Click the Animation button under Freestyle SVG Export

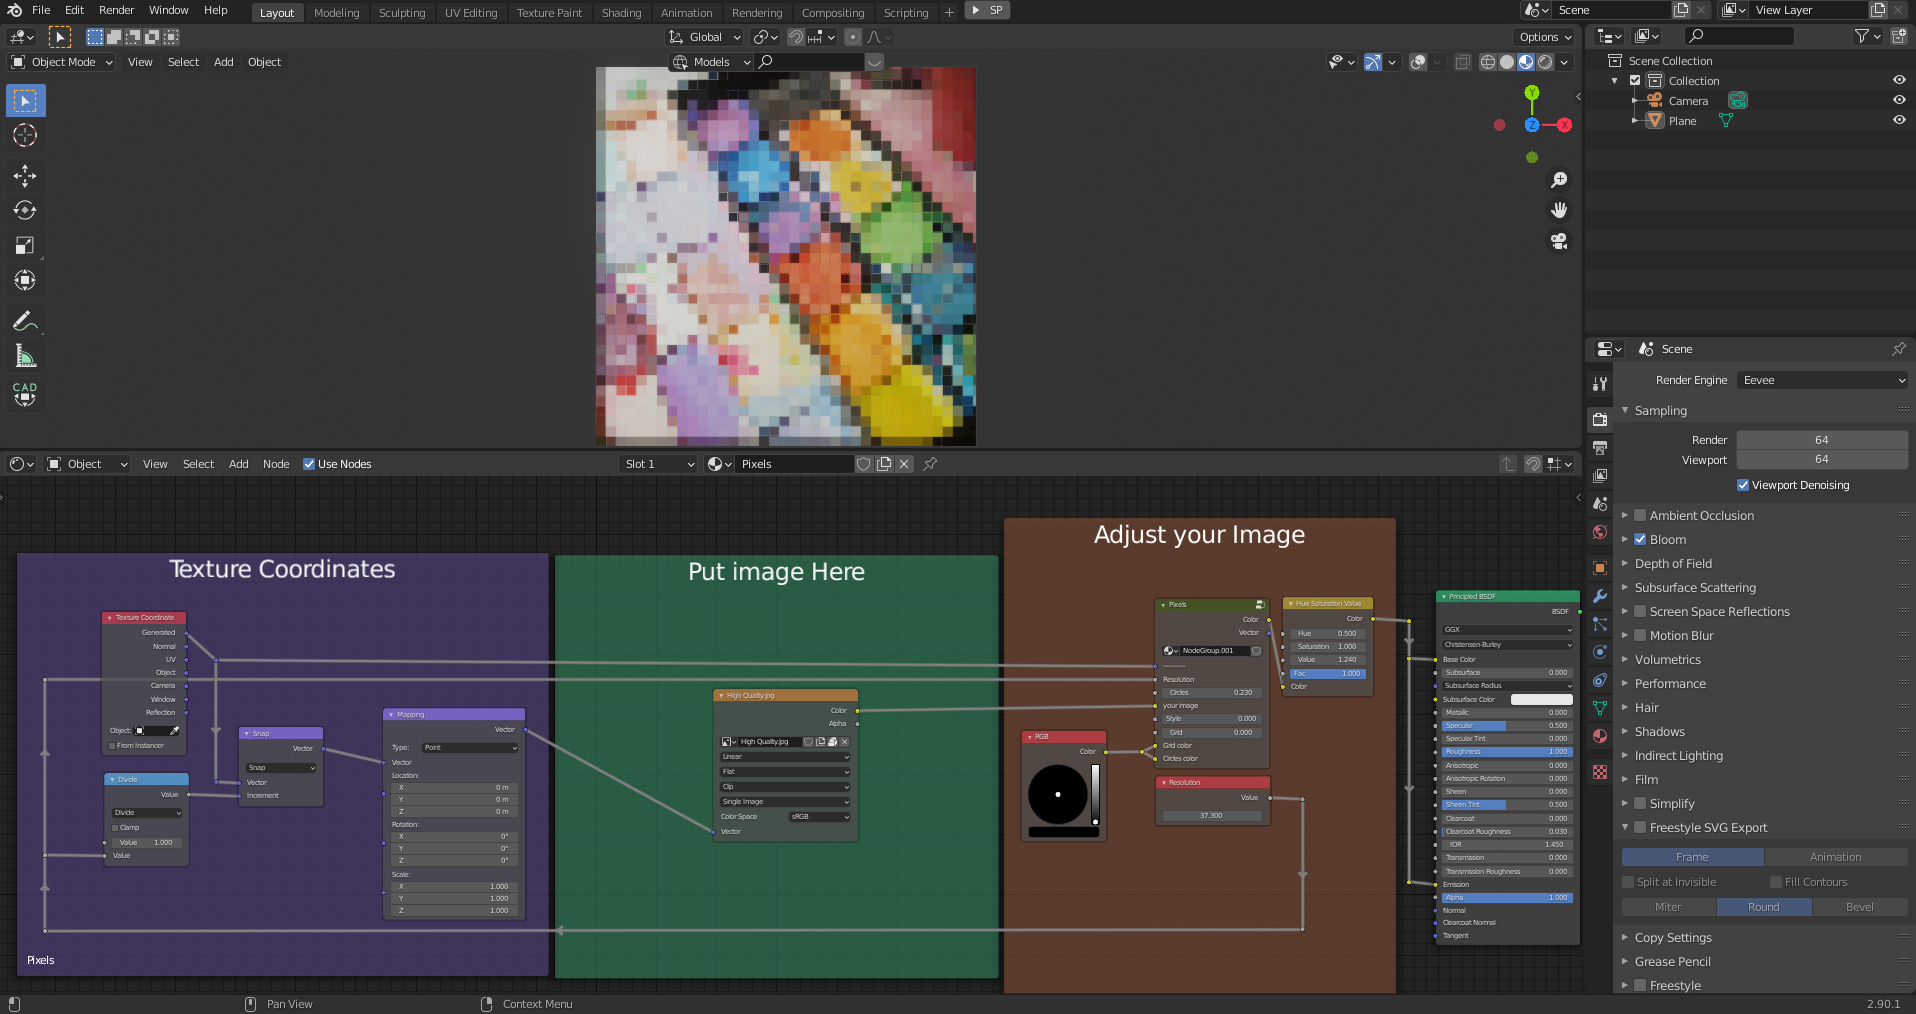1837,856
